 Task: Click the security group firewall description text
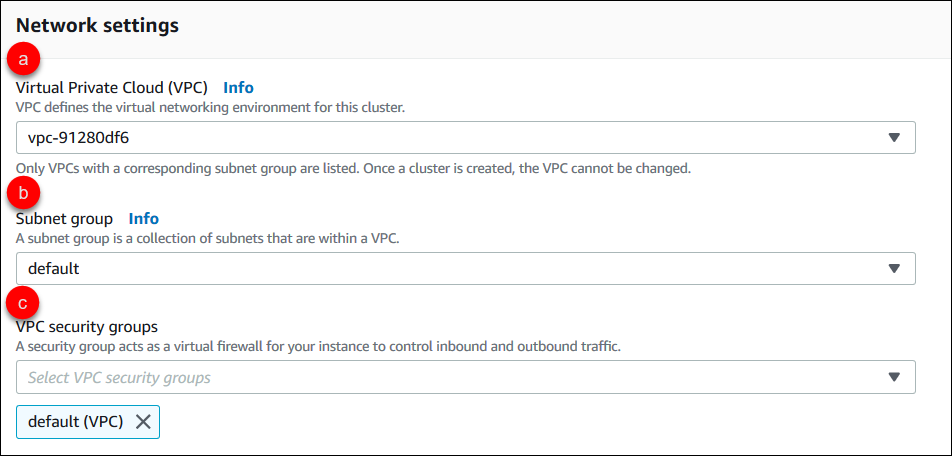(x=318, y=346)
